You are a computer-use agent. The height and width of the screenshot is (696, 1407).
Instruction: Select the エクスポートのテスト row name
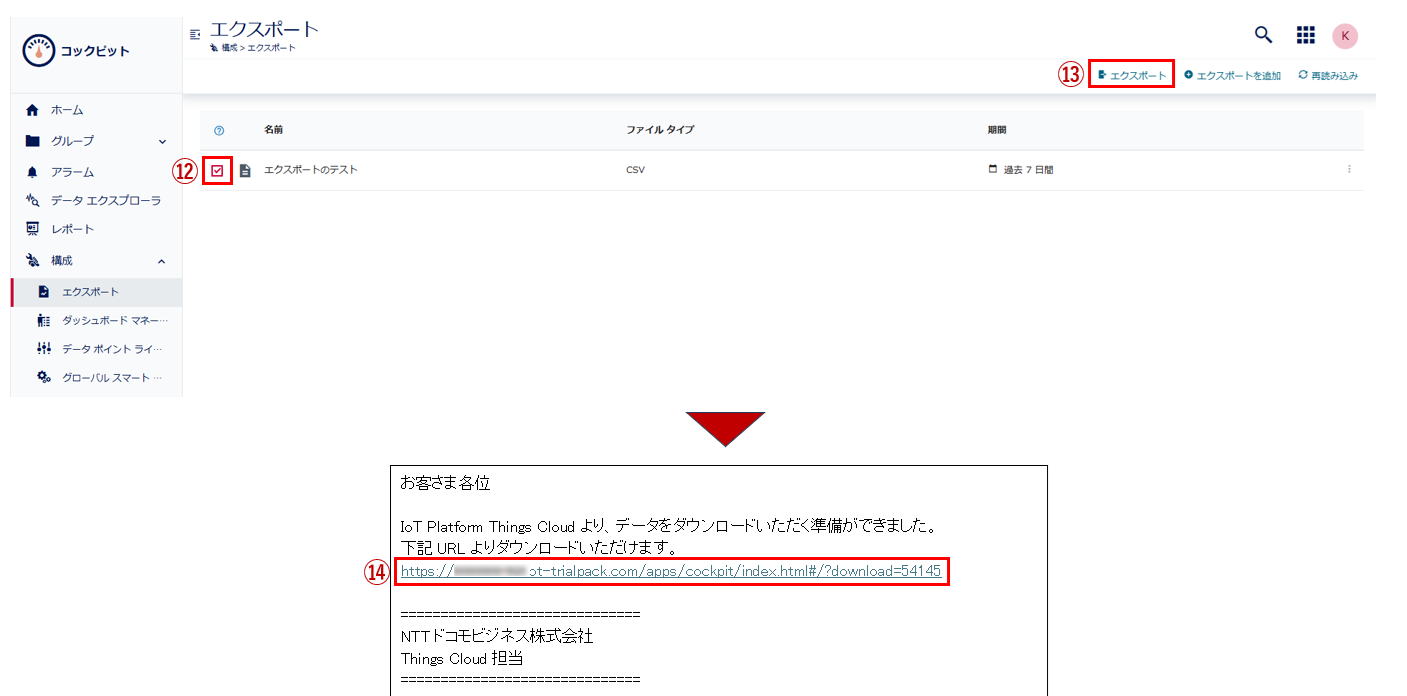(x=312, y=169)
